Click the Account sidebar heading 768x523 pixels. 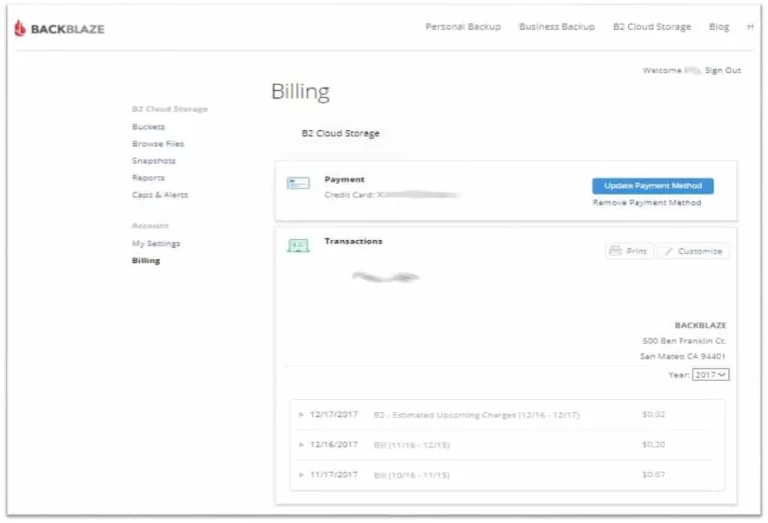click(x=150, y=226)
